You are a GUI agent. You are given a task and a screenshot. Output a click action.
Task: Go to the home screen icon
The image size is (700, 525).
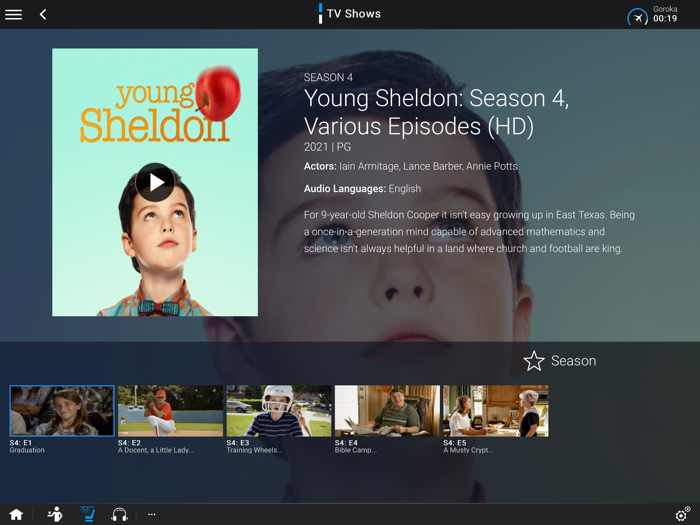coord(16,514)
